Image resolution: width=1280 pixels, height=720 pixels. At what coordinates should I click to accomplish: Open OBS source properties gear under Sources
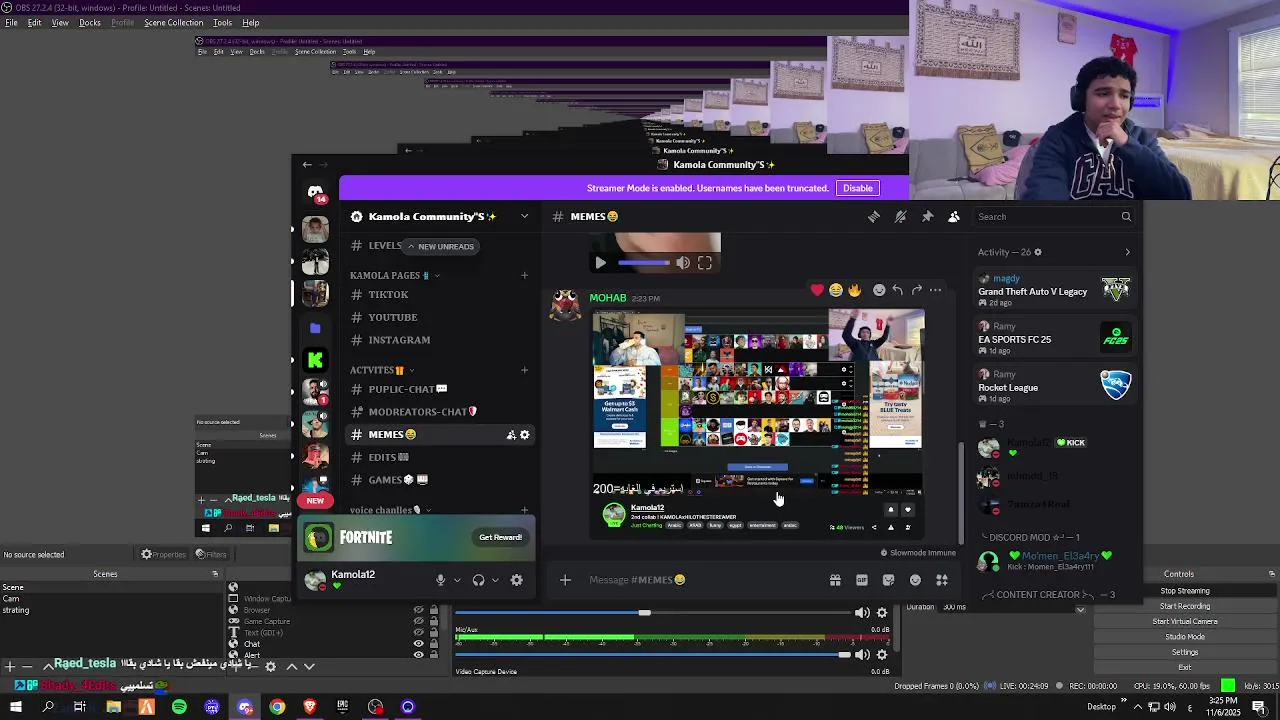(x=270, y=667)
